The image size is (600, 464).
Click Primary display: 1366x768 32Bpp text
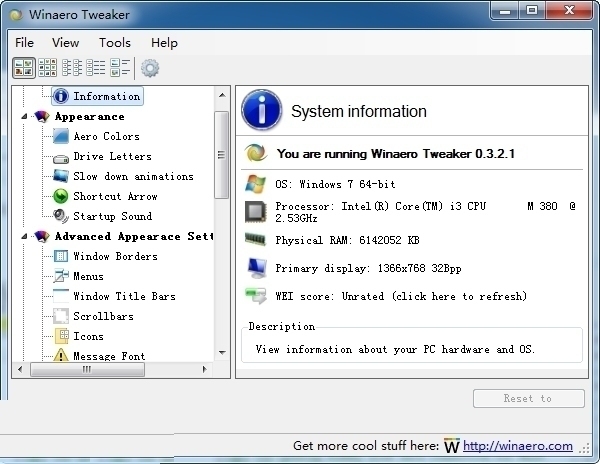[368, 268]
